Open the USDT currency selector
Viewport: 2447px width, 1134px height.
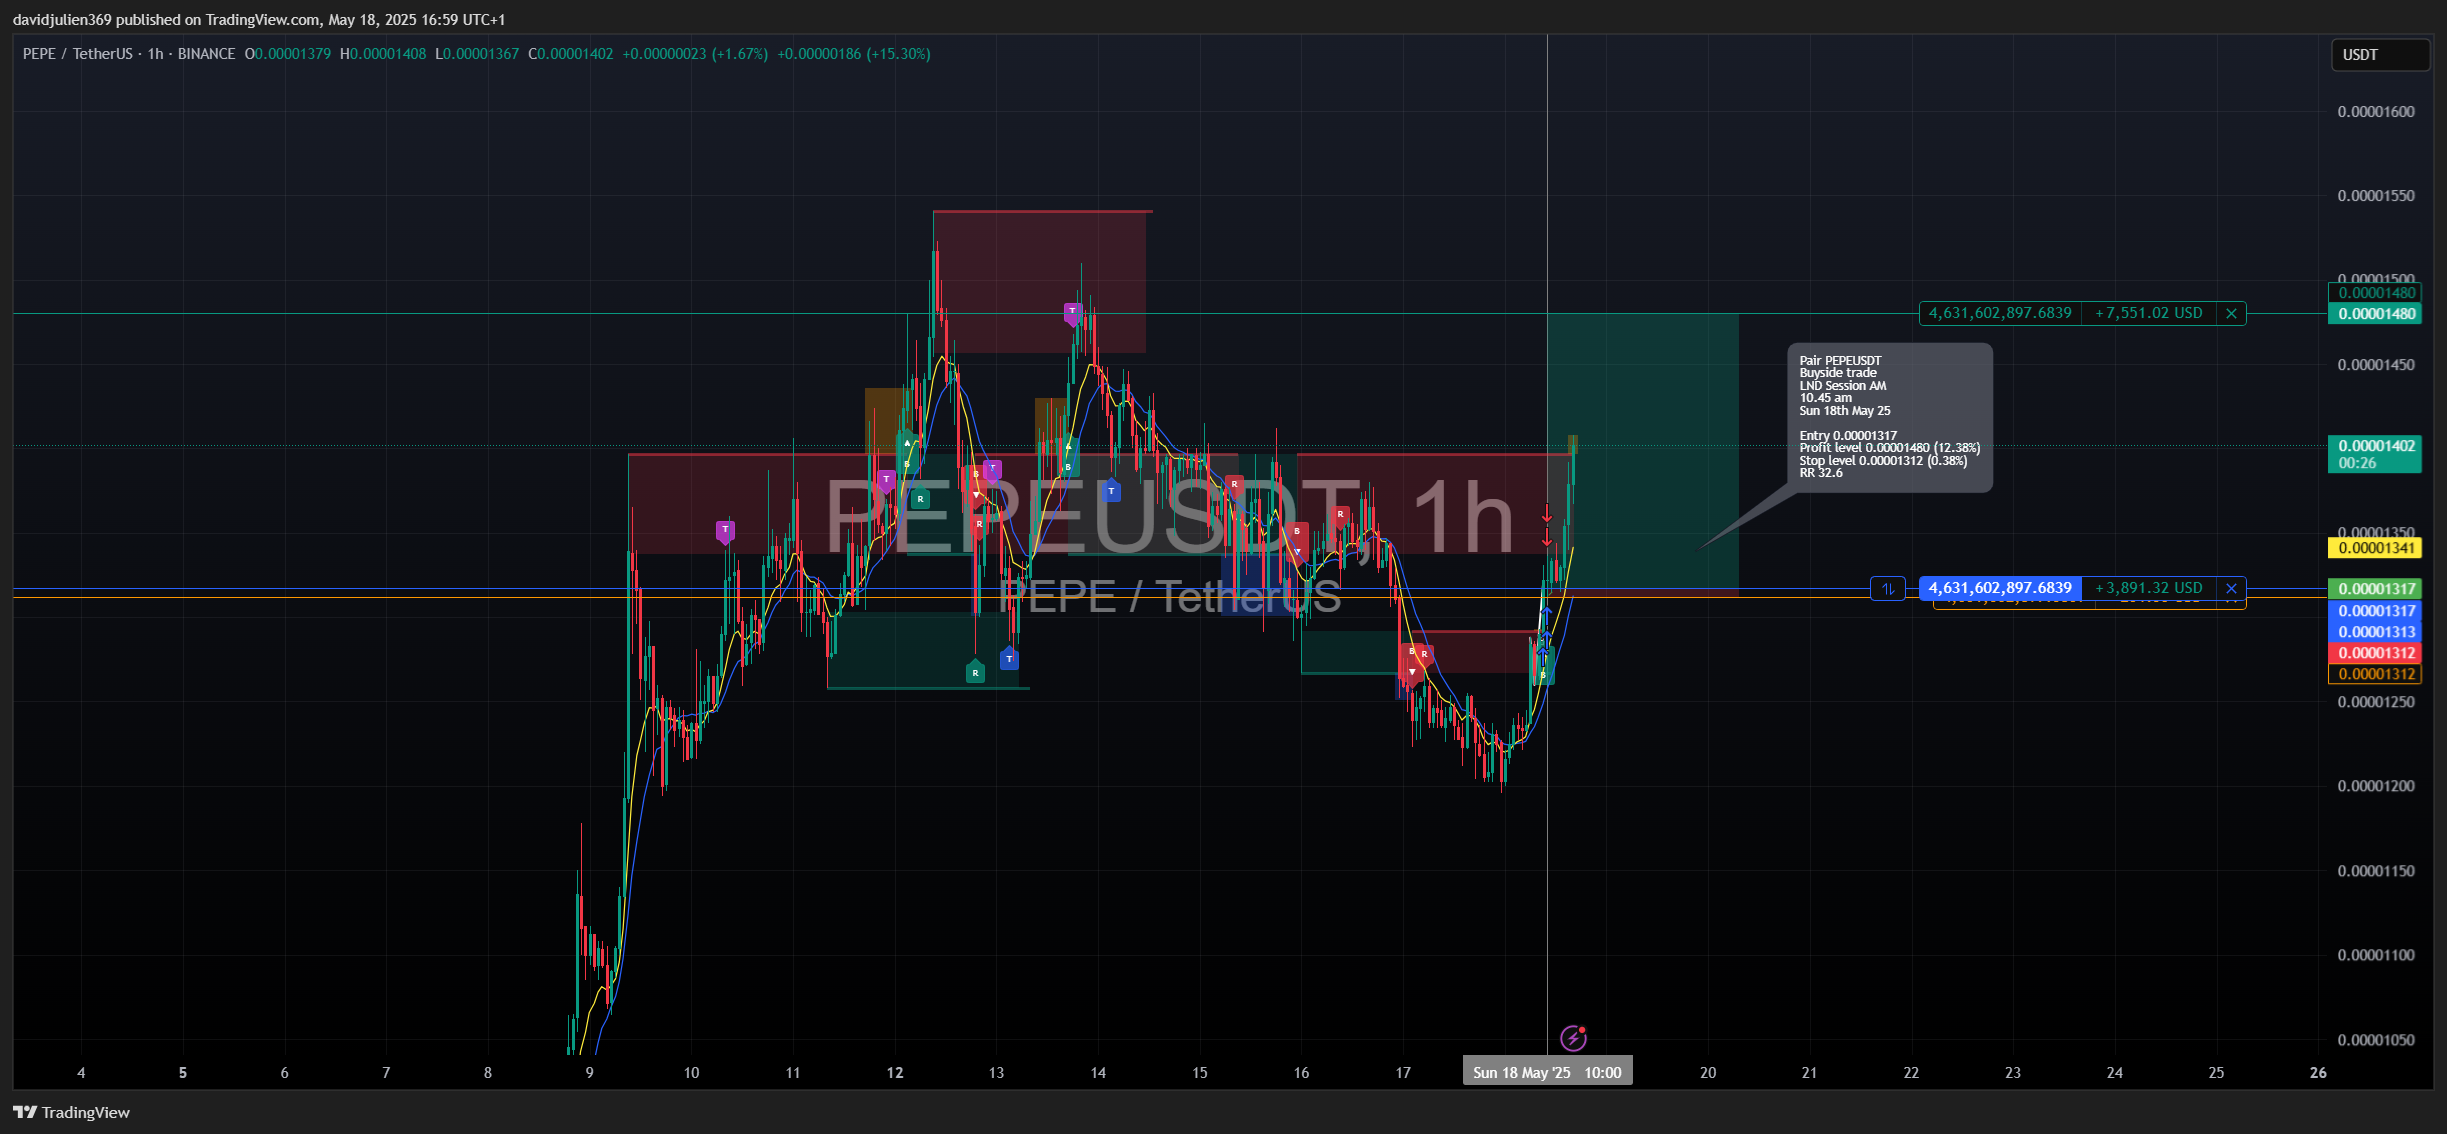click(x=2379, y=54)
